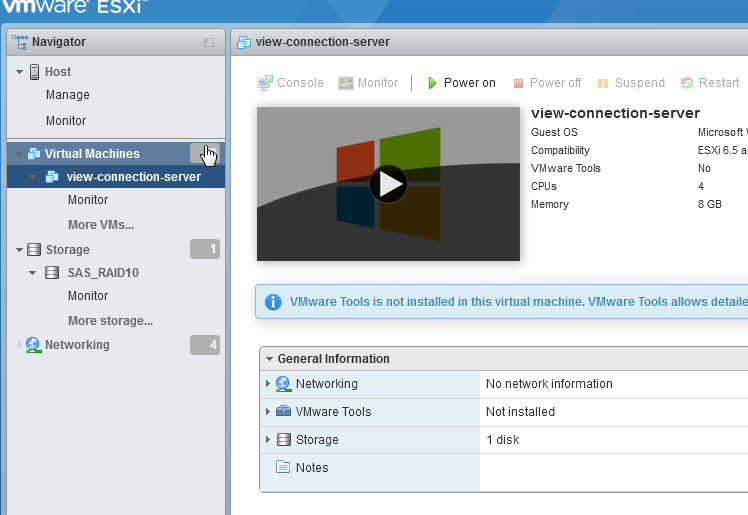Click the '8 GB' memory value
The width and height of the screenshot is (748, 515).
tap(709, 204)
